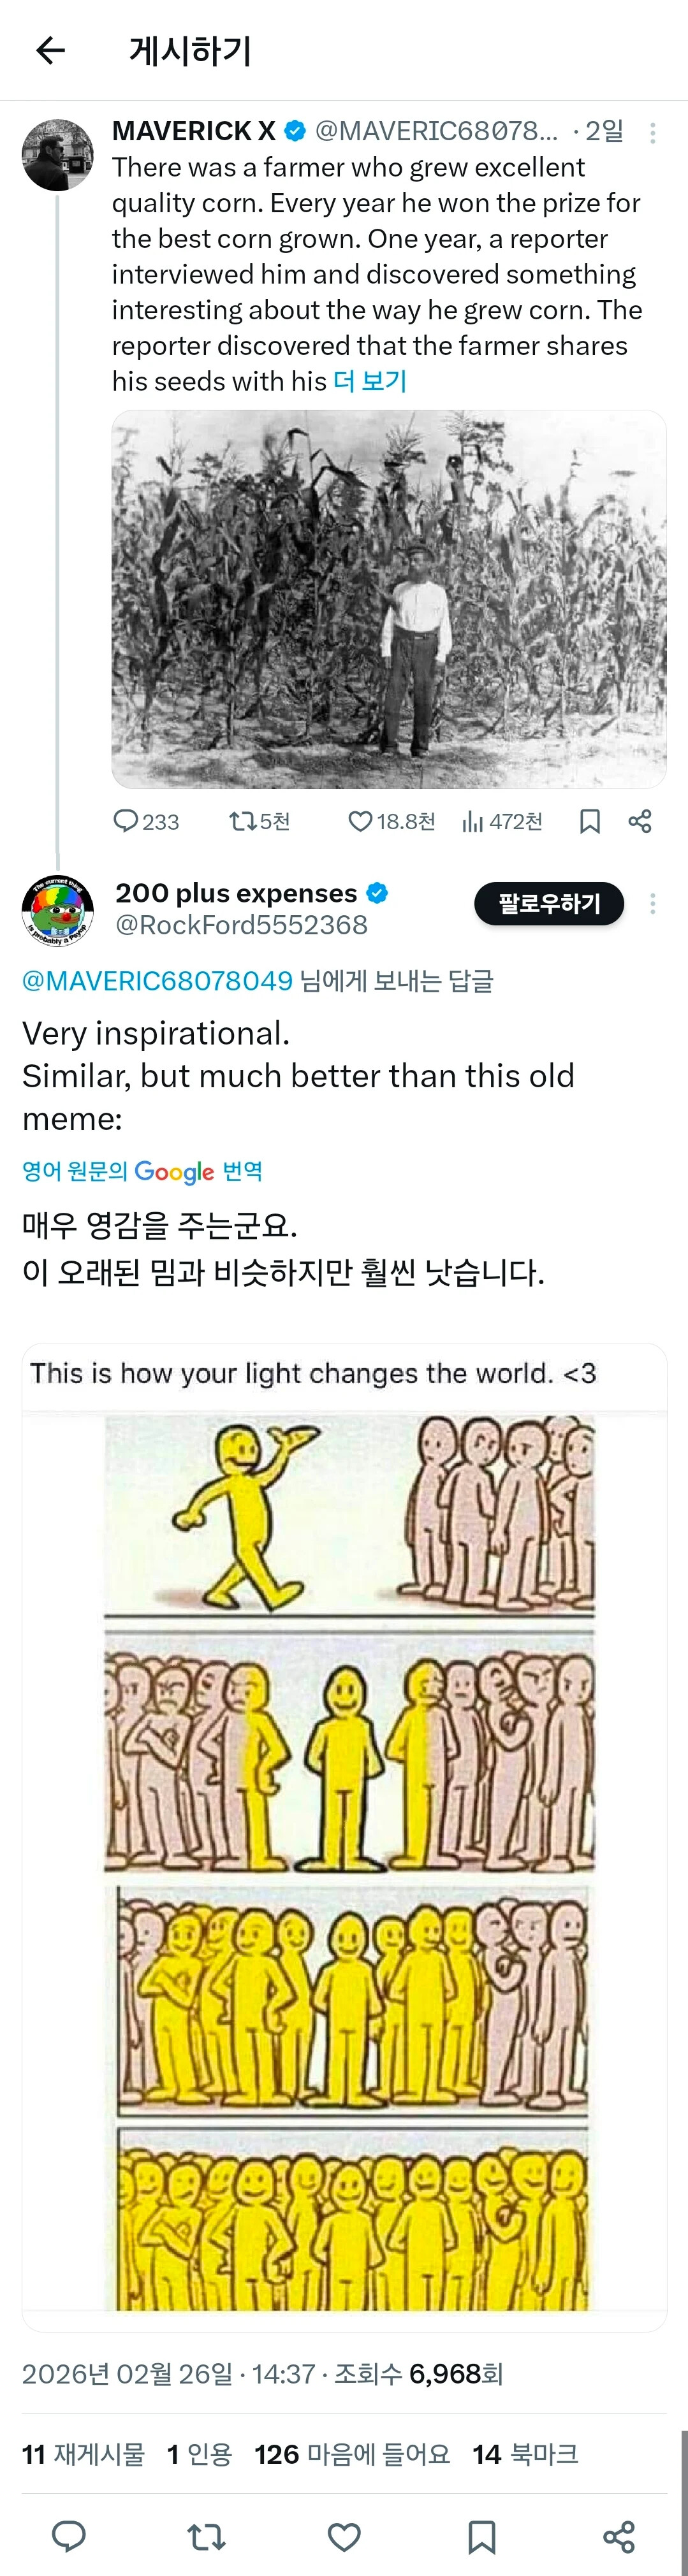
Task: Share the MAVERICK X post
Action: [640, 821]
